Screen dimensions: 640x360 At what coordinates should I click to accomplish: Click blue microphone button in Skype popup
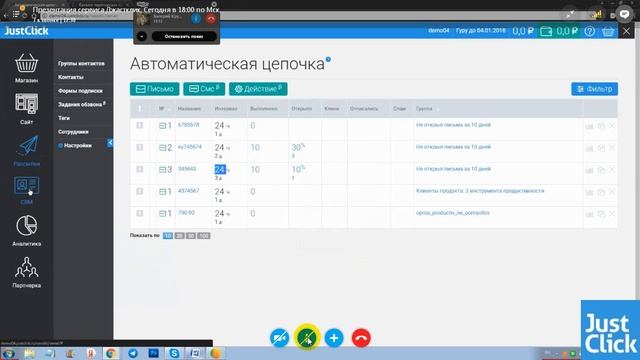point(196,18)
